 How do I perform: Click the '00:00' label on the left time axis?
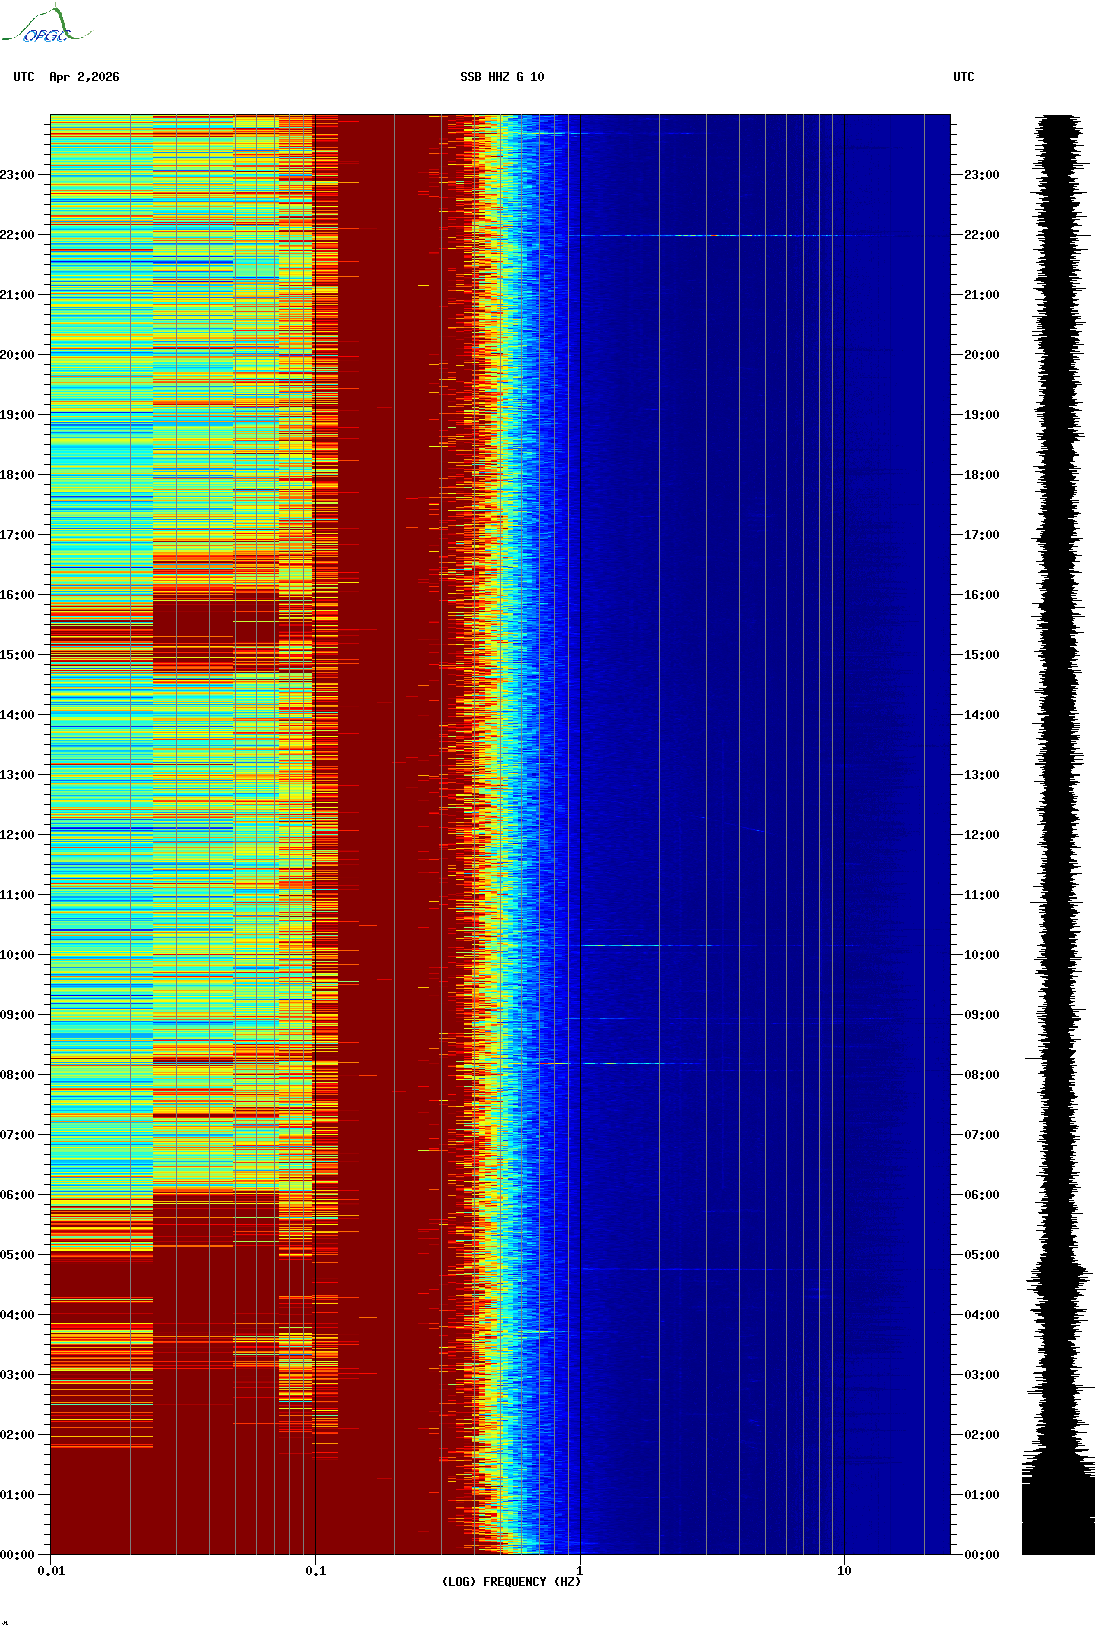[x=18, y=1555]
